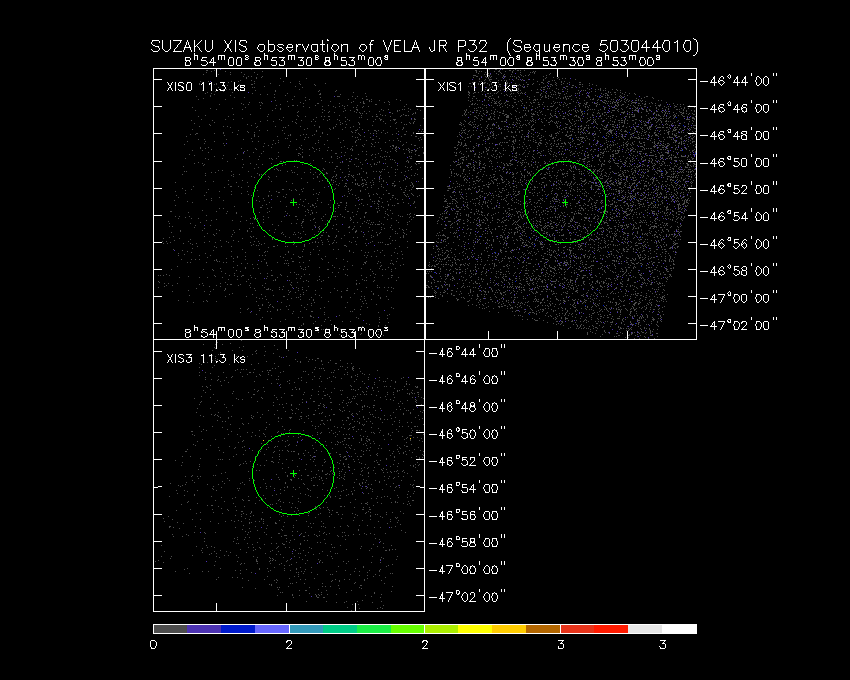Image resolution: width=850 pixels, height=680 pixels.
Task: Pick the white colorbar segment
Action: point(679,629)
